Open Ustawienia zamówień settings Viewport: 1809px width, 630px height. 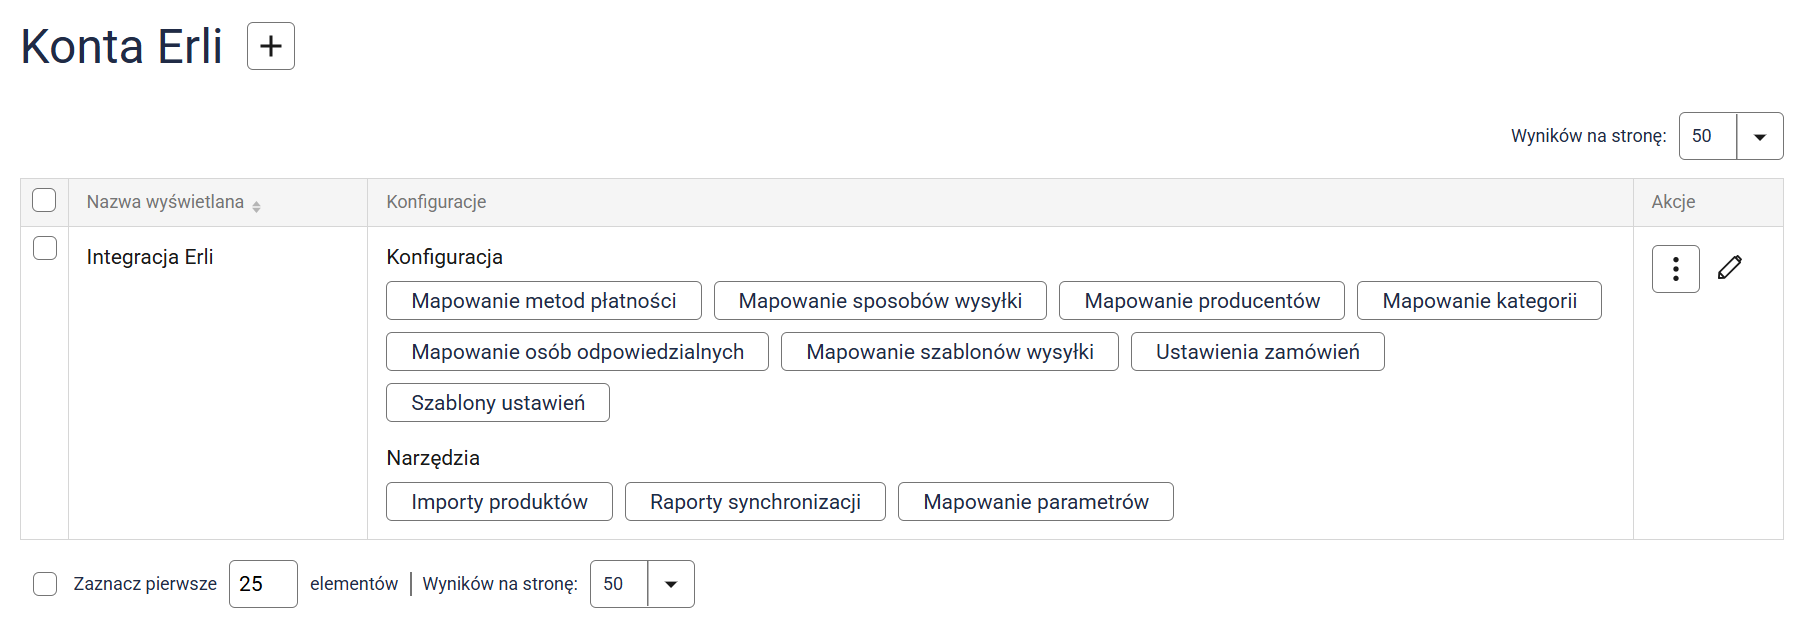(x=1257, y=352)
